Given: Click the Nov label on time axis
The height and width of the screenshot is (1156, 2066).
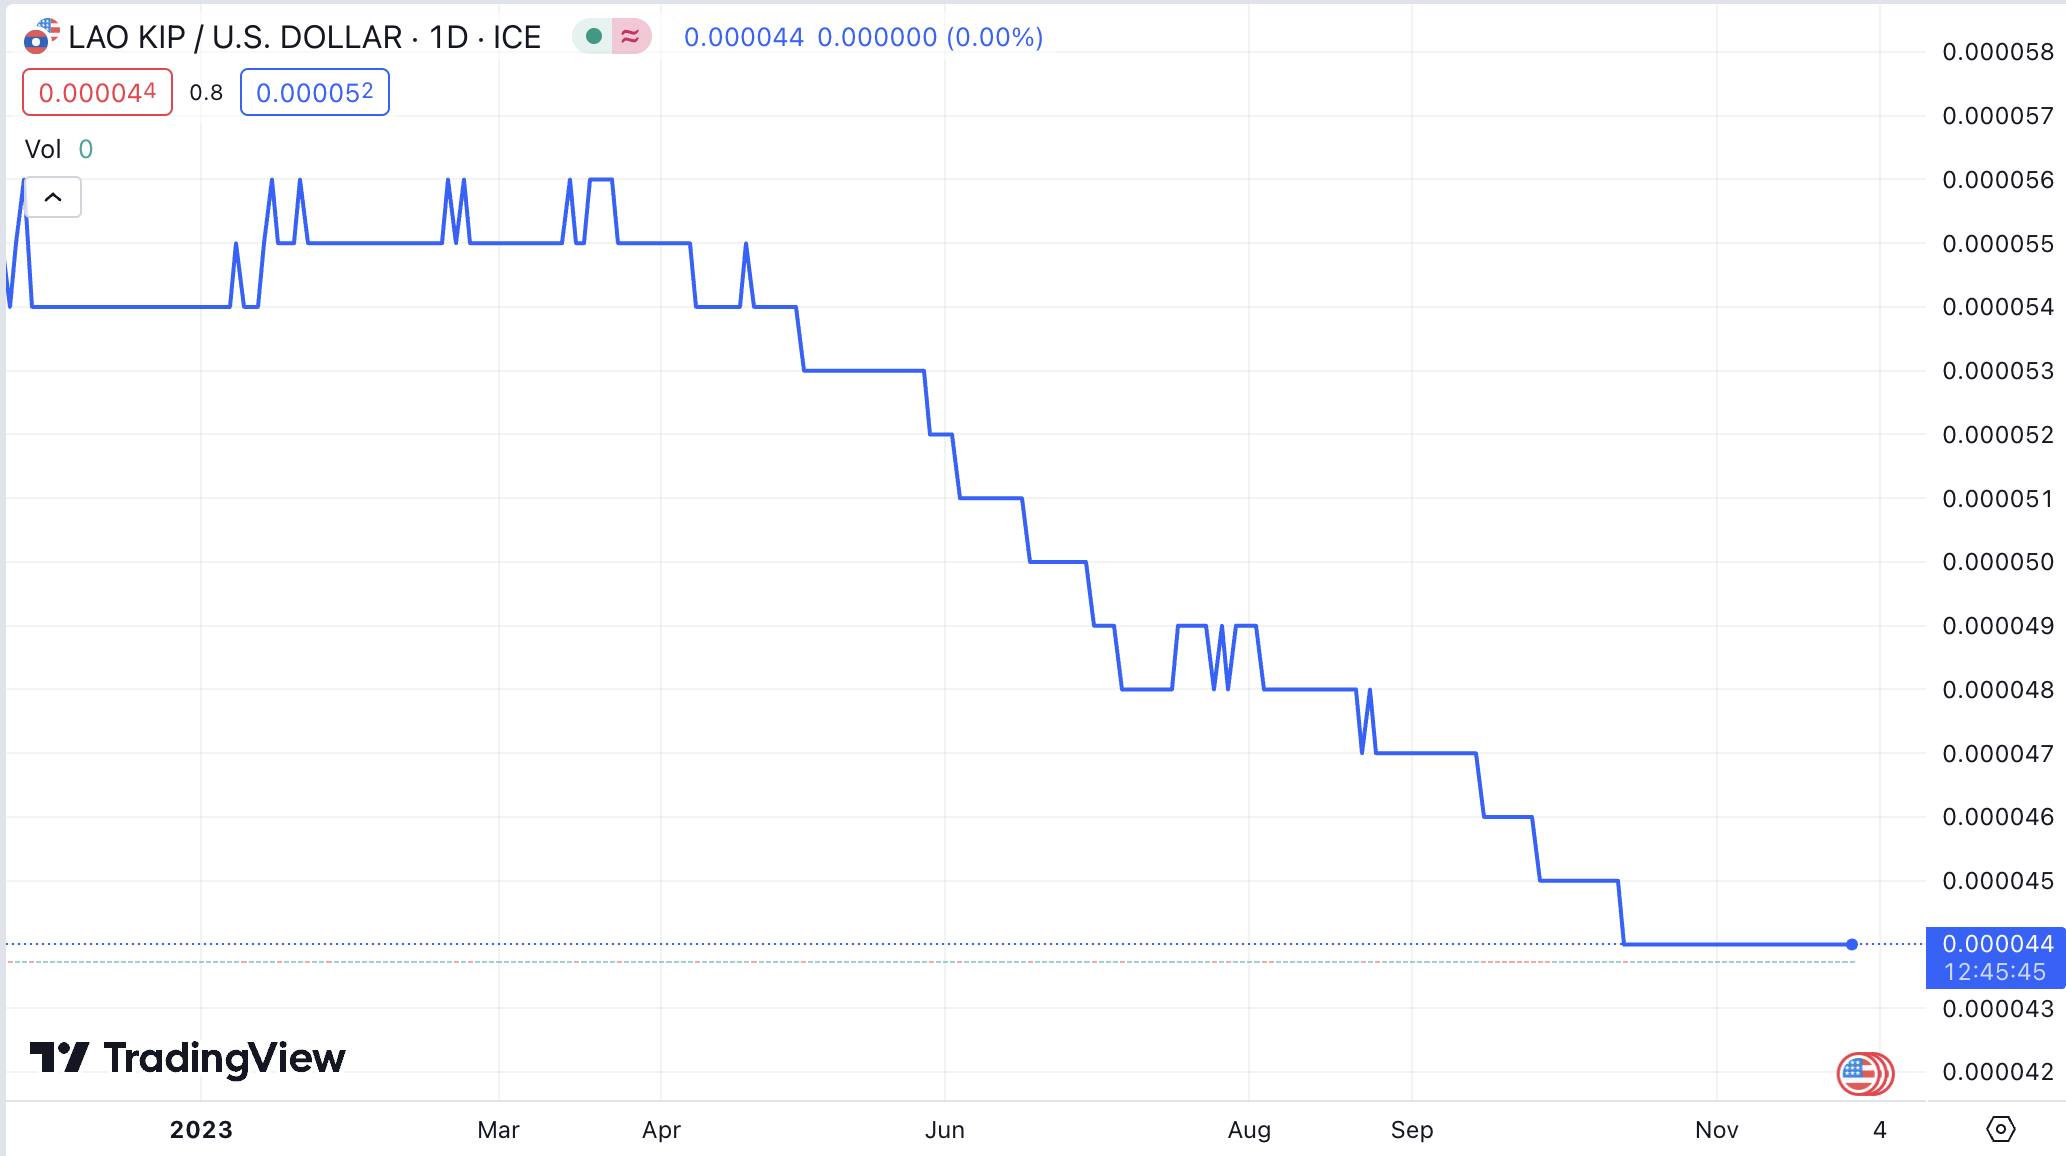Looking at the screenshot, I should tap(1716, 1129).
